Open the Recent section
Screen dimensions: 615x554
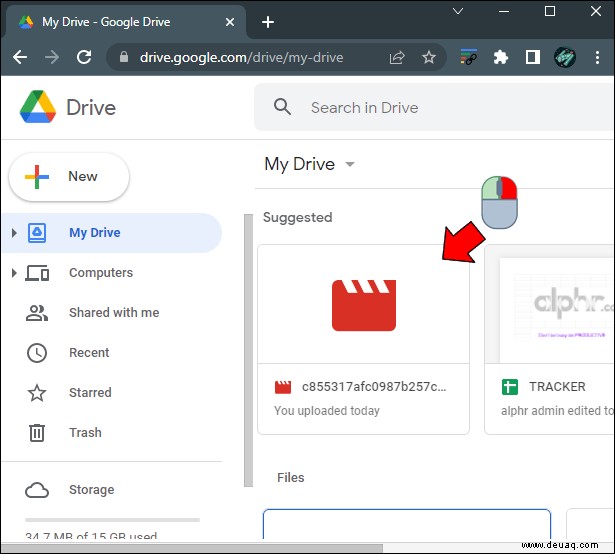[111, 353]
